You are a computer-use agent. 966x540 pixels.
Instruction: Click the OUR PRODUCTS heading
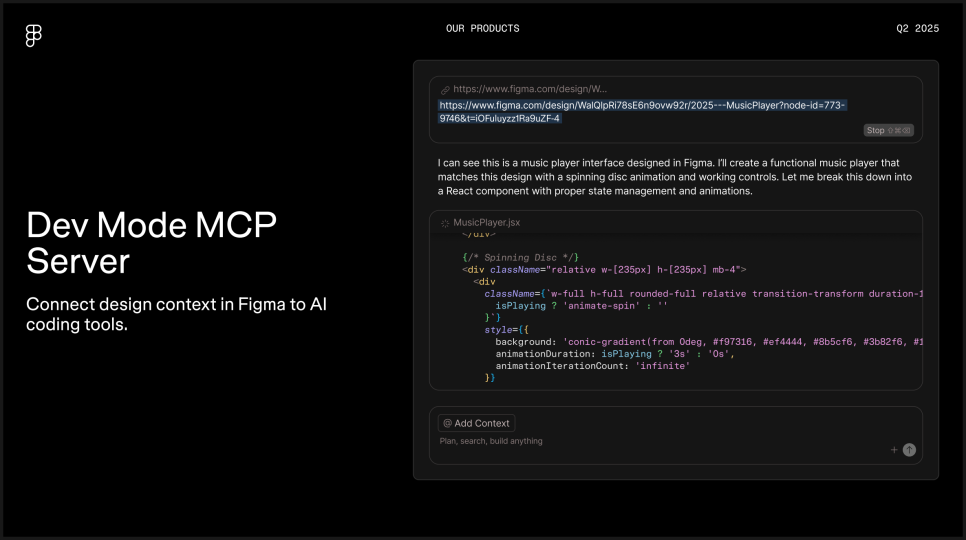(x=483, y=28)
